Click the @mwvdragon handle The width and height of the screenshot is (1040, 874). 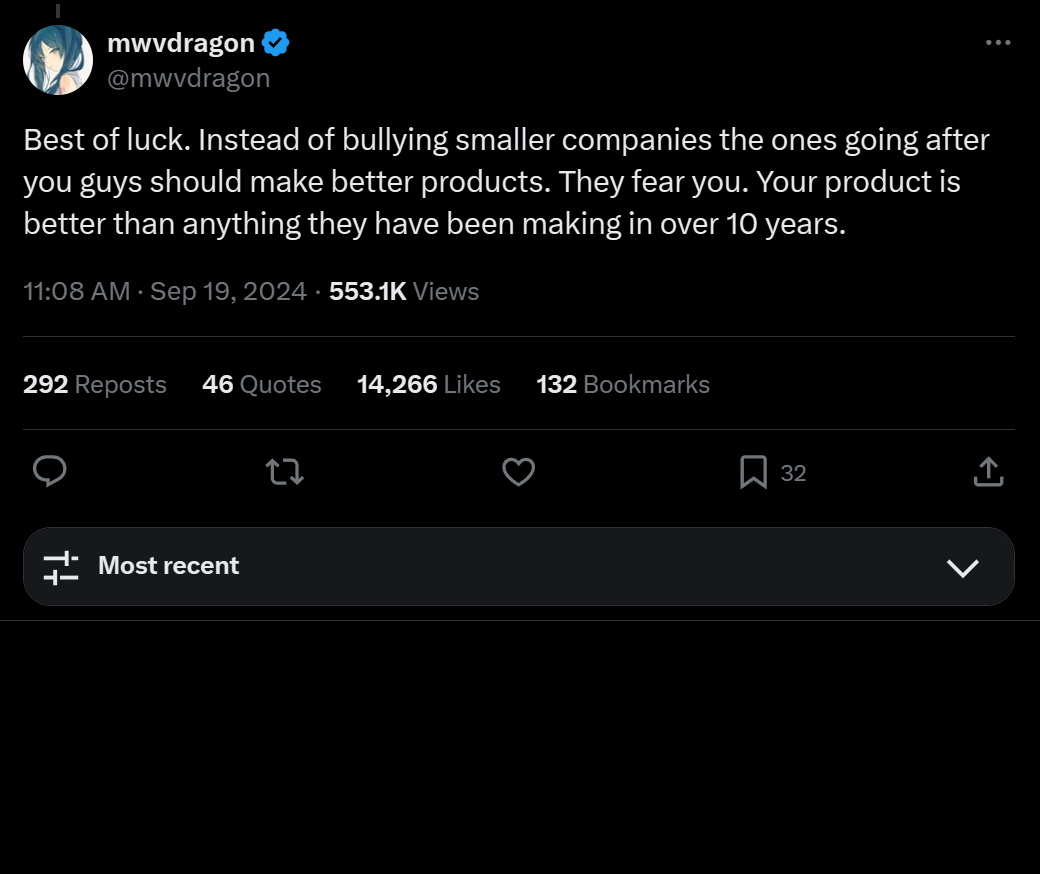189,78
